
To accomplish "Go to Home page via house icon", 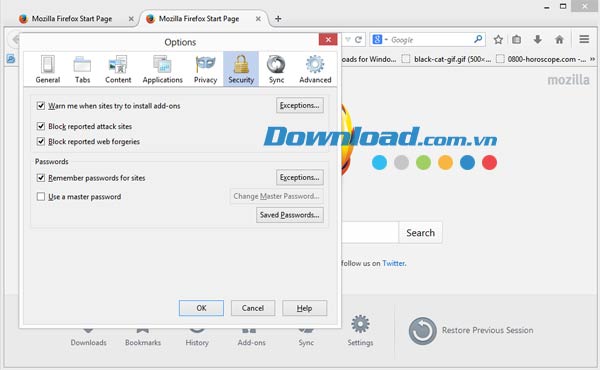I will [559, 39].
